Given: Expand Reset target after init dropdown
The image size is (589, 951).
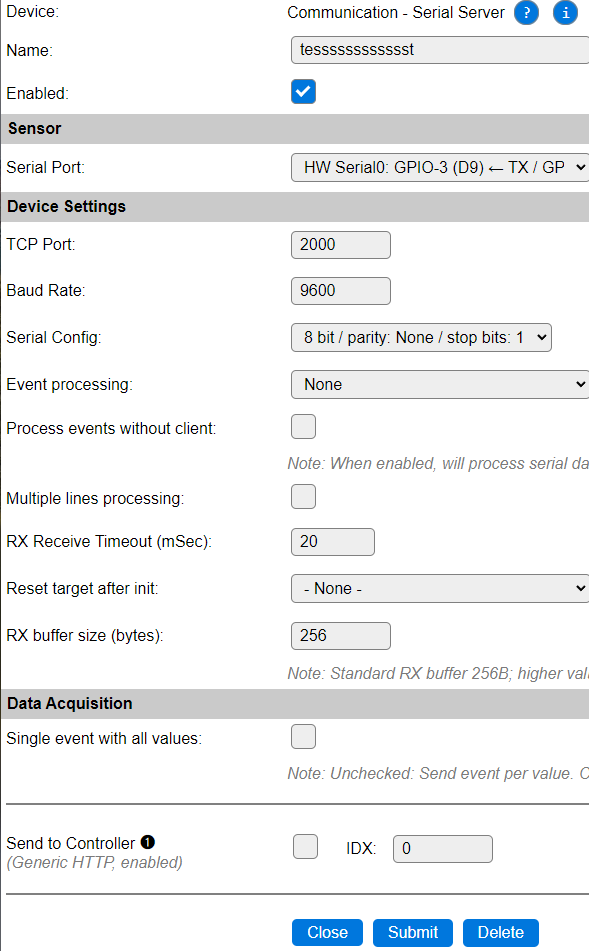Looking at the screenshot, I should click(x=440, y=588).
